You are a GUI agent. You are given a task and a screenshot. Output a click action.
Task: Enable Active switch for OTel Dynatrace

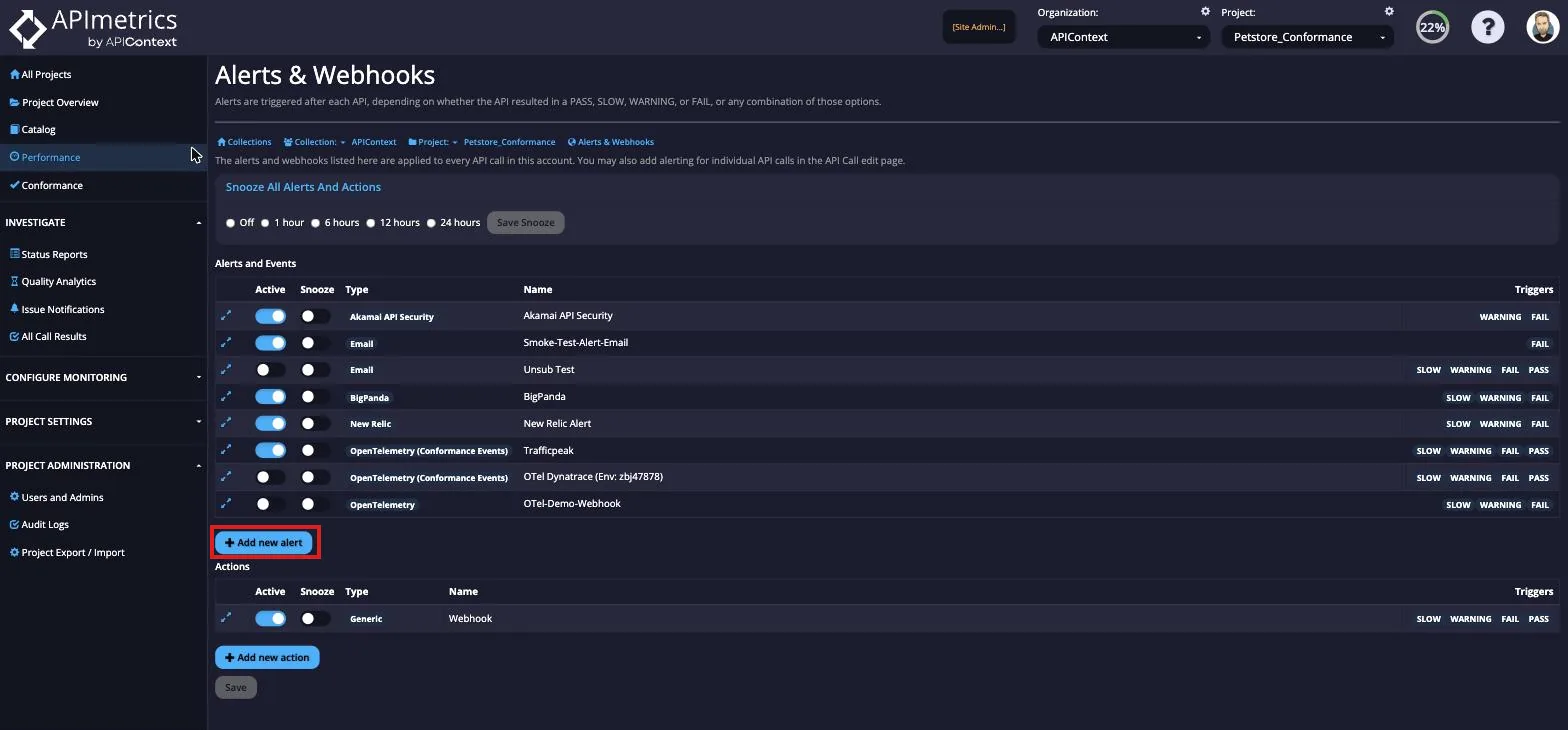click(x=270, y=478)
